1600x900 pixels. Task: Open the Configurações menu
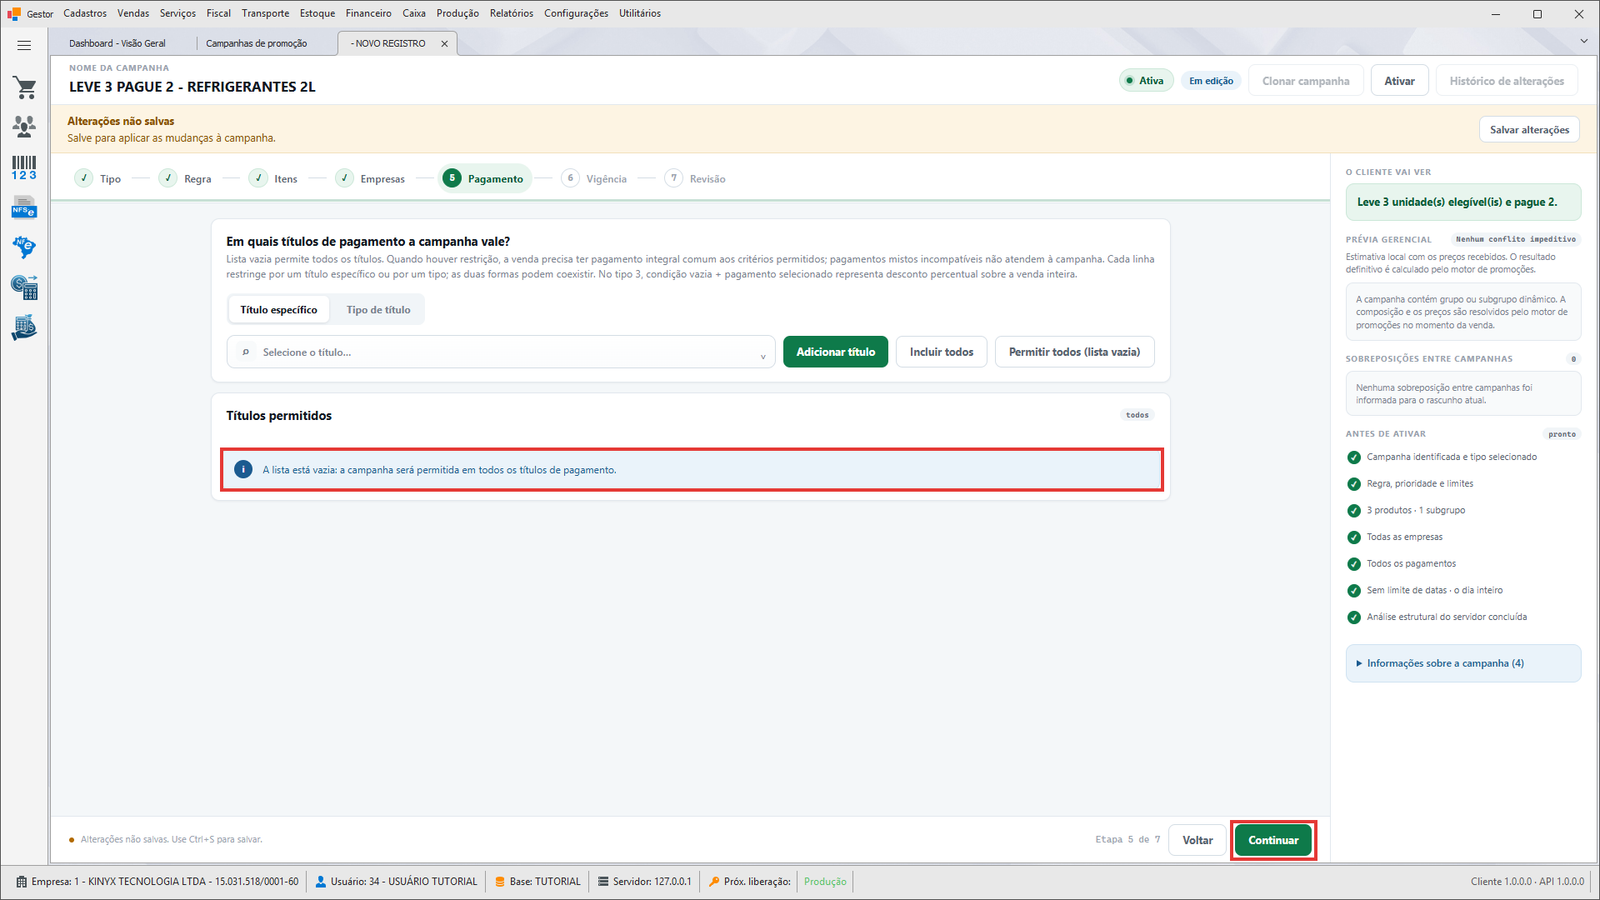point(576,13)
